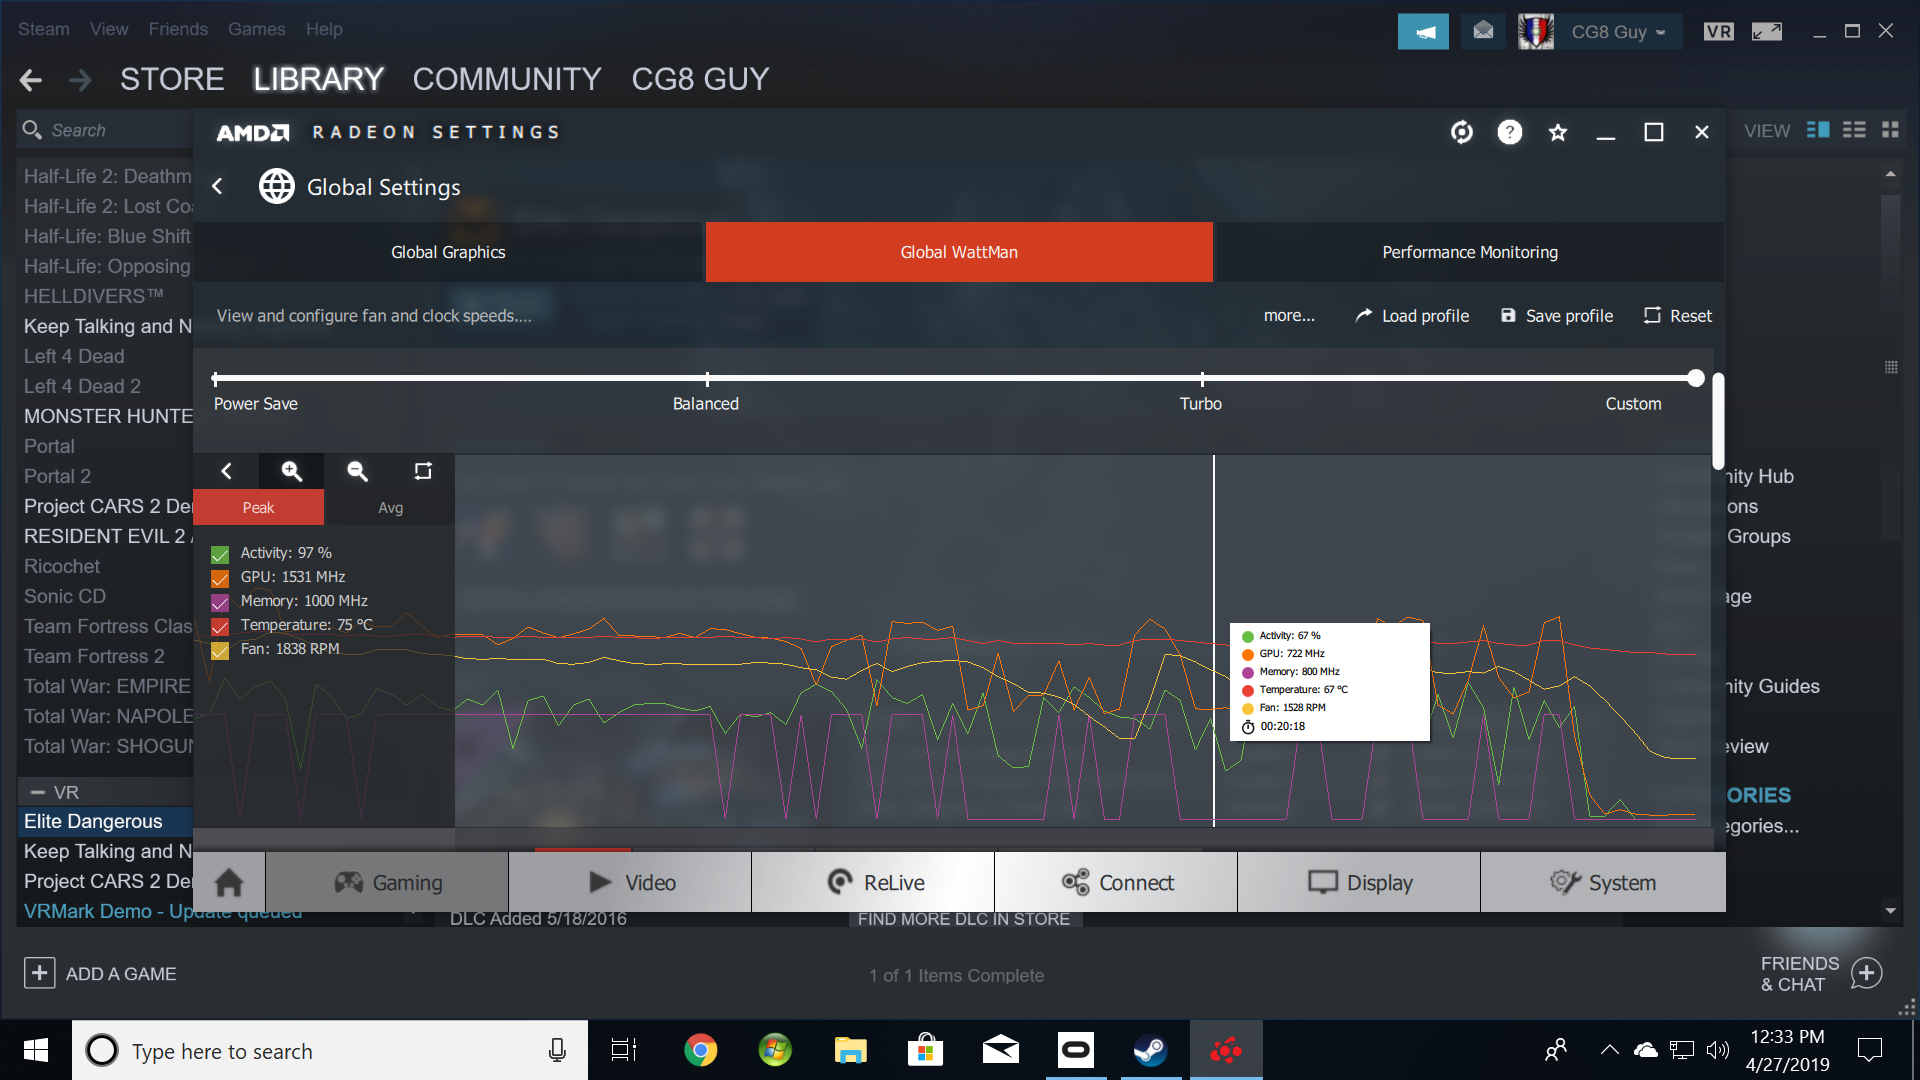Toggle the GPU MHz graph checkbox
Viewport: 1920px width, 1080px height.
220,578
